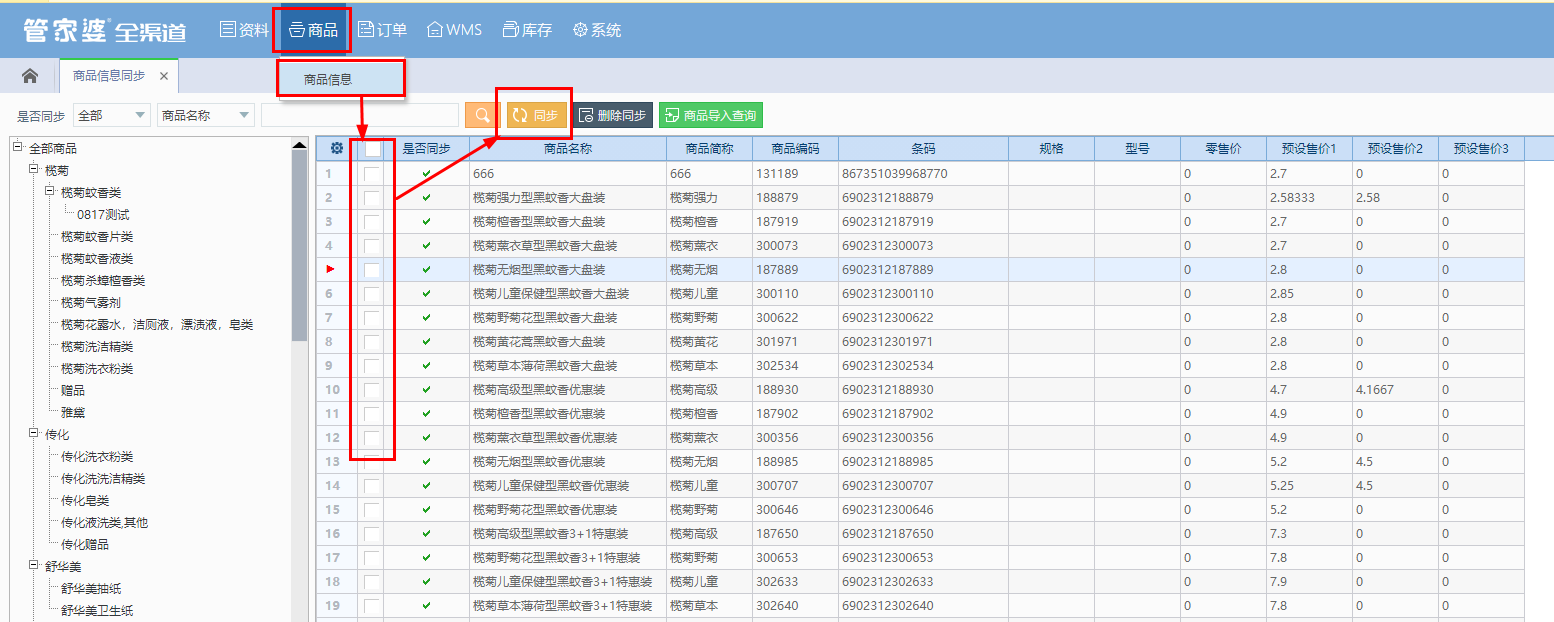Tick the select-all header checkbox
1554x622 pixels.
(372, 149)
